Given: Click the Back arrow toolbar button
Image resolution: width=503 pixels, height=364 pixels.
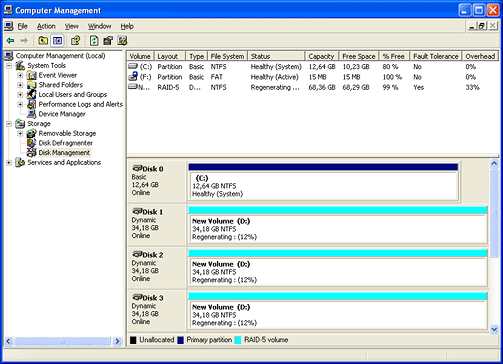Looking at the screenshot, I should pyautogui.click(x=10, y=41).
